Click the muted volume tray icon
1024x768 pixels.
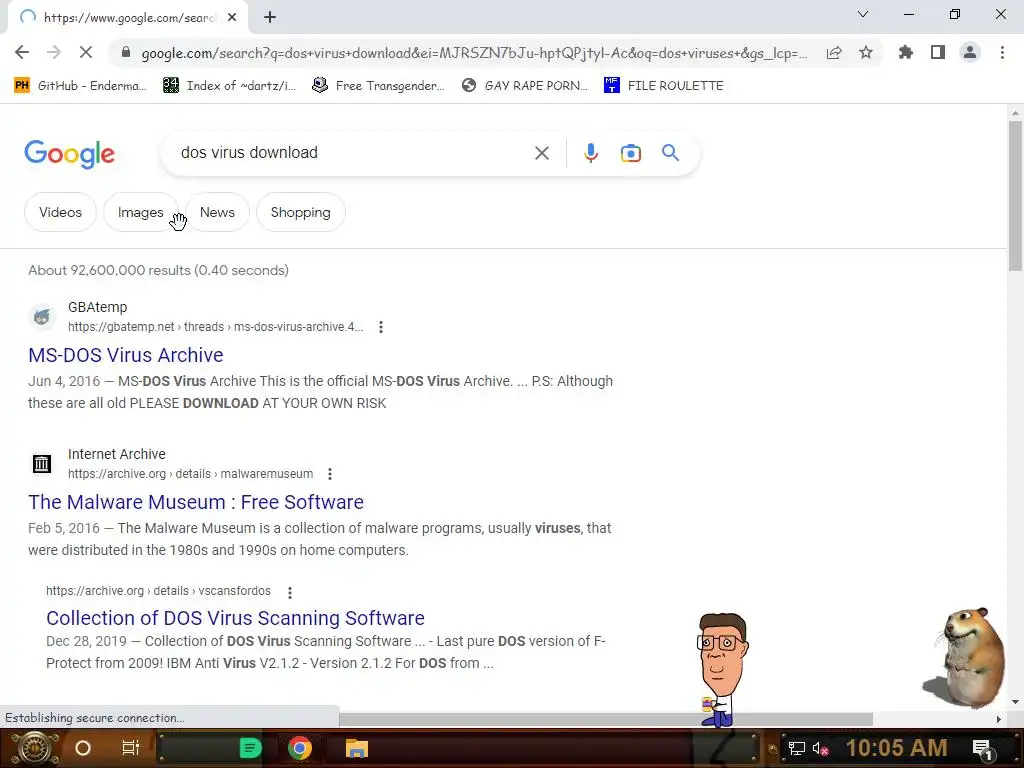[x=820, y=748]
